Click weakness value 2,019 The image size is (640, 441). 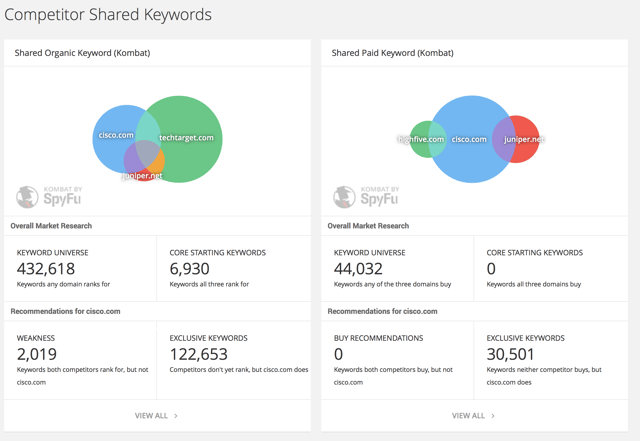coord(37,354)
